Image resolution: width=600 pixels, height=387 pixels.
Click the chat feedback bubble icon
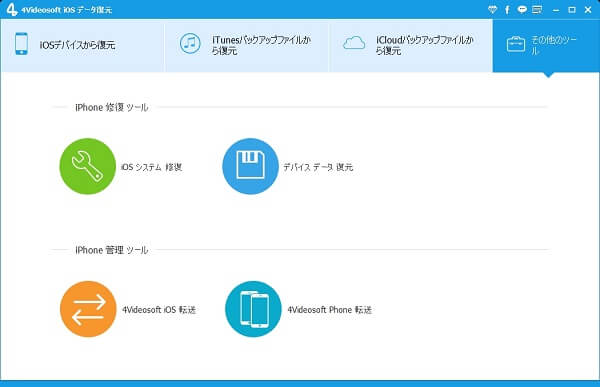click(x=522, y=10)
